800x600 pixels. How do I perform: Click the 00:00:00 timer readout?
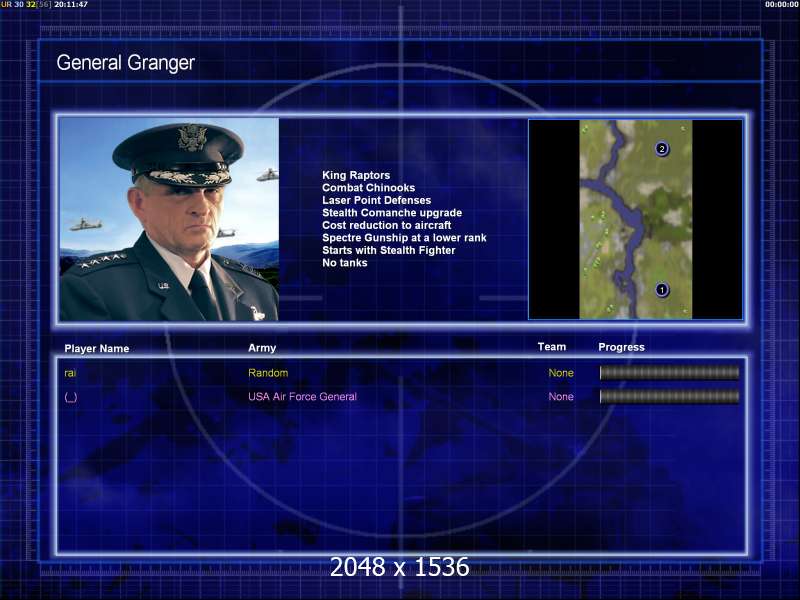782,4
